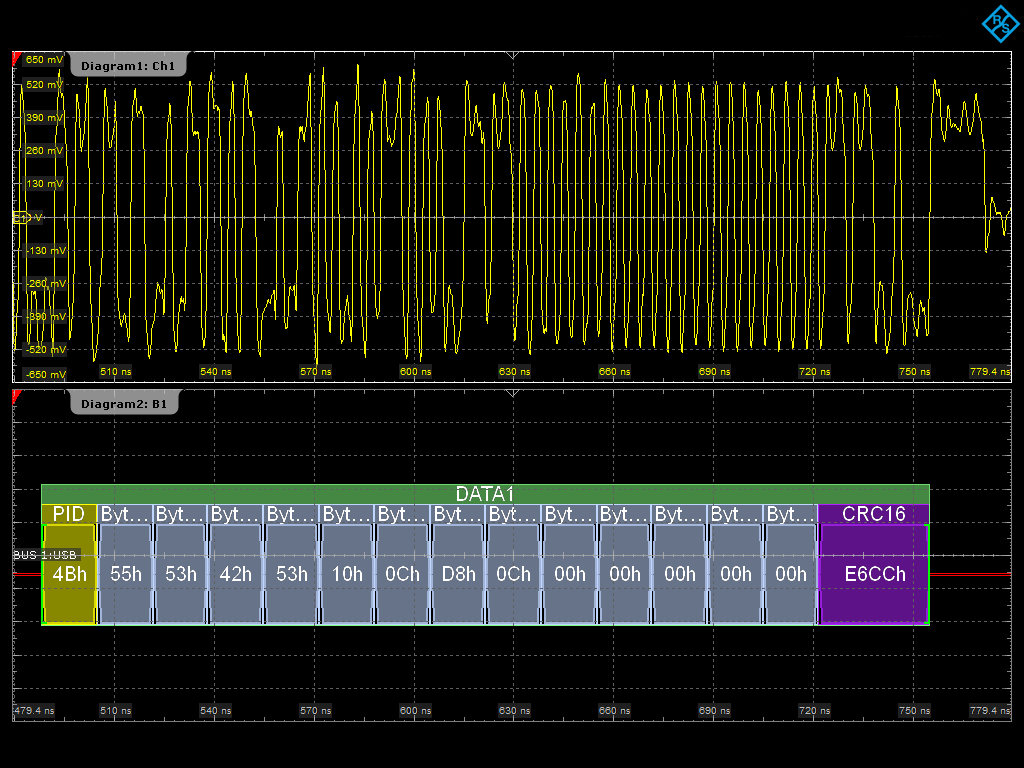
Task: Select the 42h data byte cell
Action: coord(236,574)
